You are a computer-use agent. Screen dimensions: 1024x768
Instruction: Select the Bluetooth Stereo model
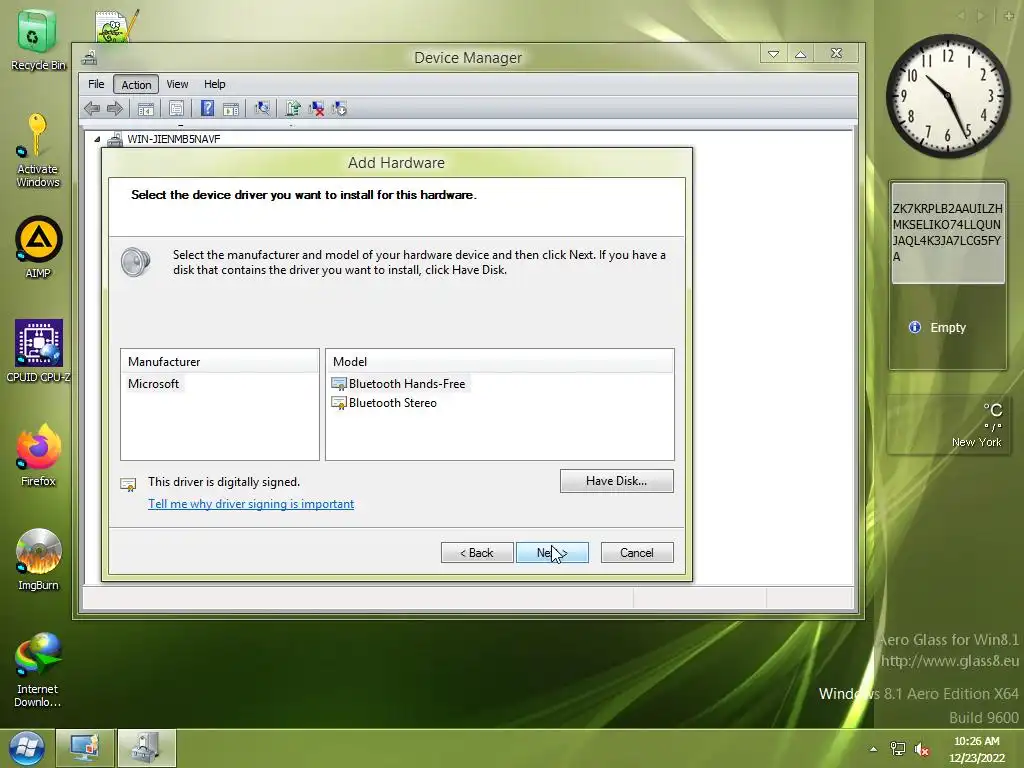(392, 403)
